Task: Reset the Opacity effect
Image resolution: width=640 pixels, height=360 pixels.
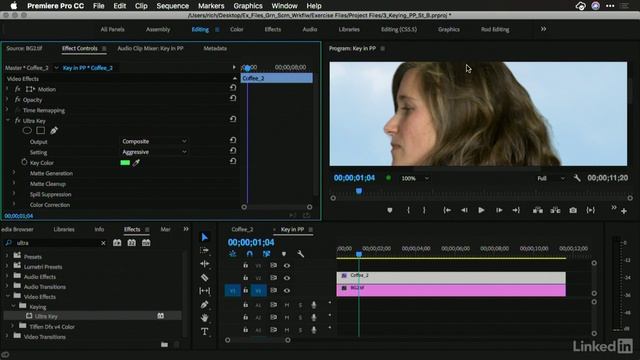Action: pyautogui.click(x=233, y=98)
